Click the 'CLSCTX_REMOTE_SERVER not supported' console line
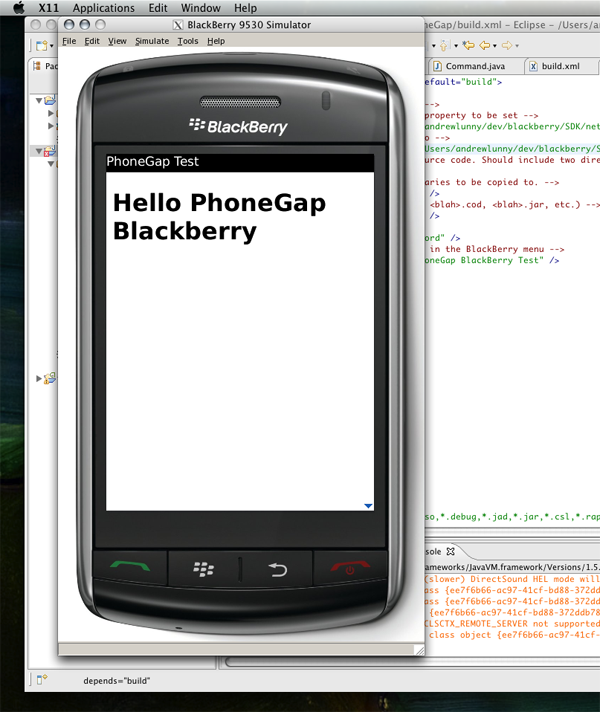 pyautogui.click(x=512, y=624)
